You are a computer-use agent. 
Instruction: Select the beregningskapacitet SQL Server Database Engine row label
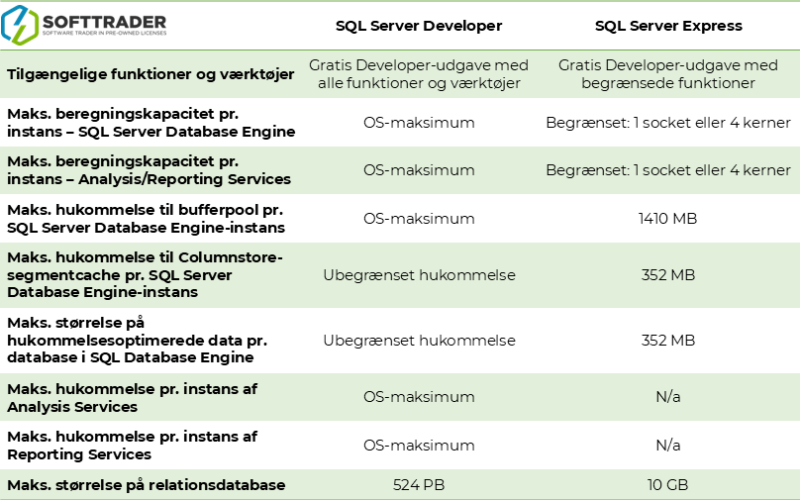[x=151, y=122]
